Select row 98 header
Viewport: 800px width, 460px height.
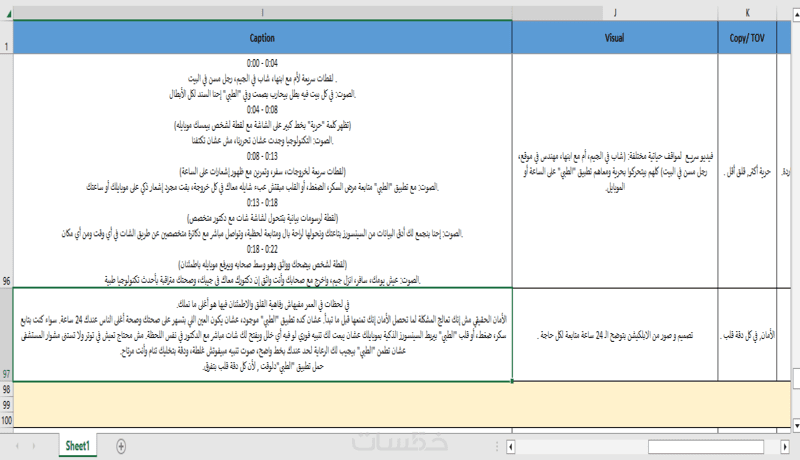coord(6,389)
